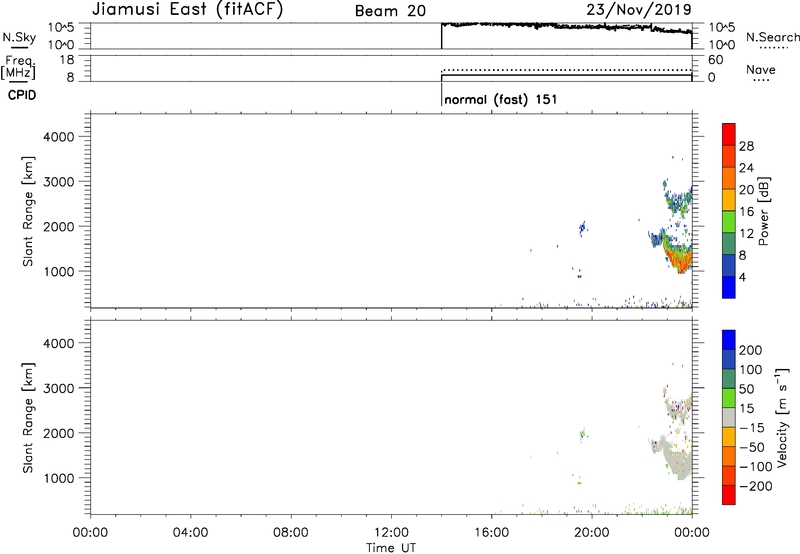Select the "60" tick on the Nave axis
This screenshot has width=800, height=554.
715,60
